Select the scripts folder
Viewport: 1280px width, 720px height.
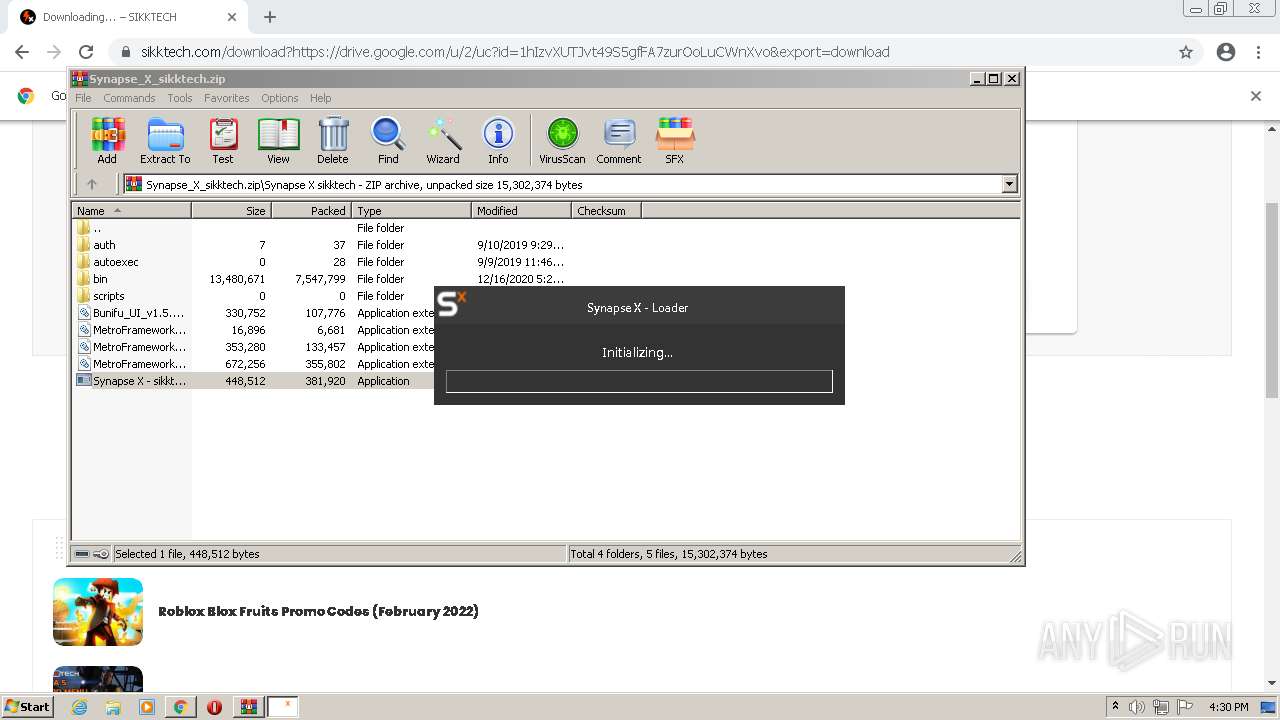pyautogui.click(x=108, y=296)
